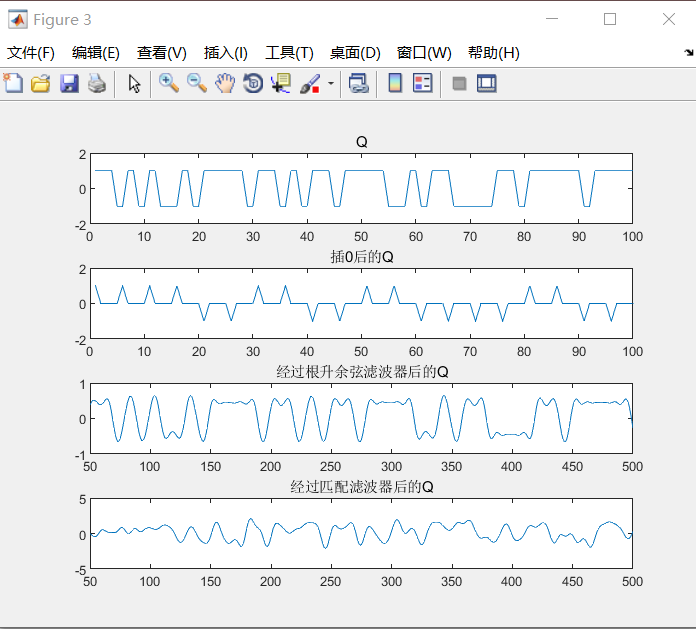Select the Edit Plot arrow tool
696x629 pixels.
coord(134,83)
